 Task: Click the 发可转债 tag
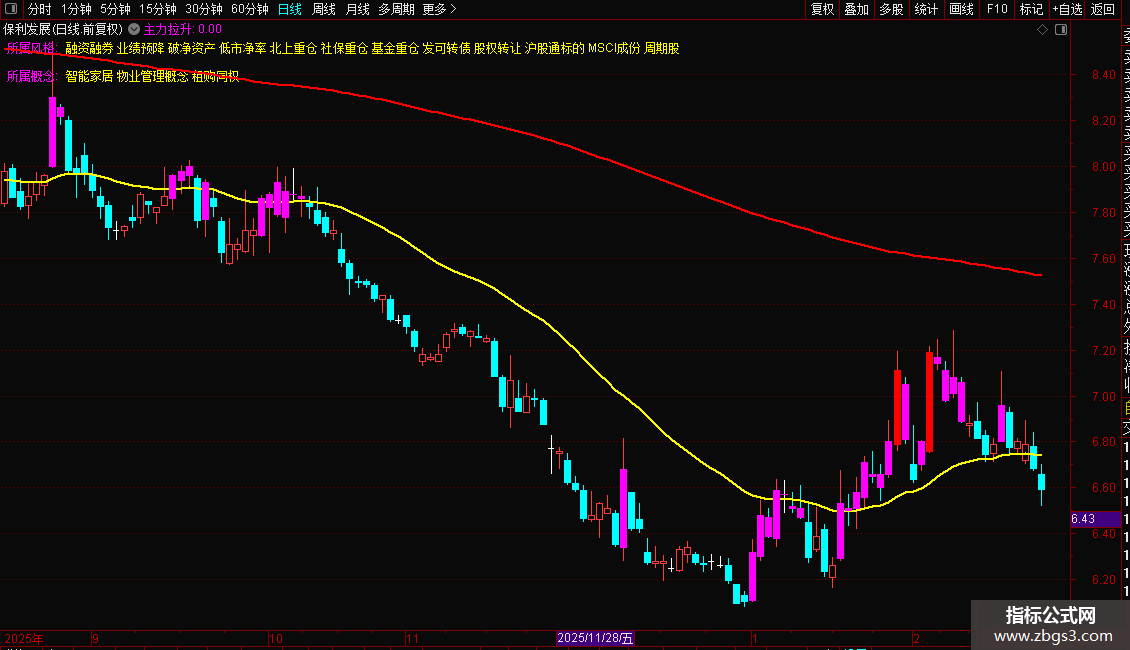click(446, 48)
